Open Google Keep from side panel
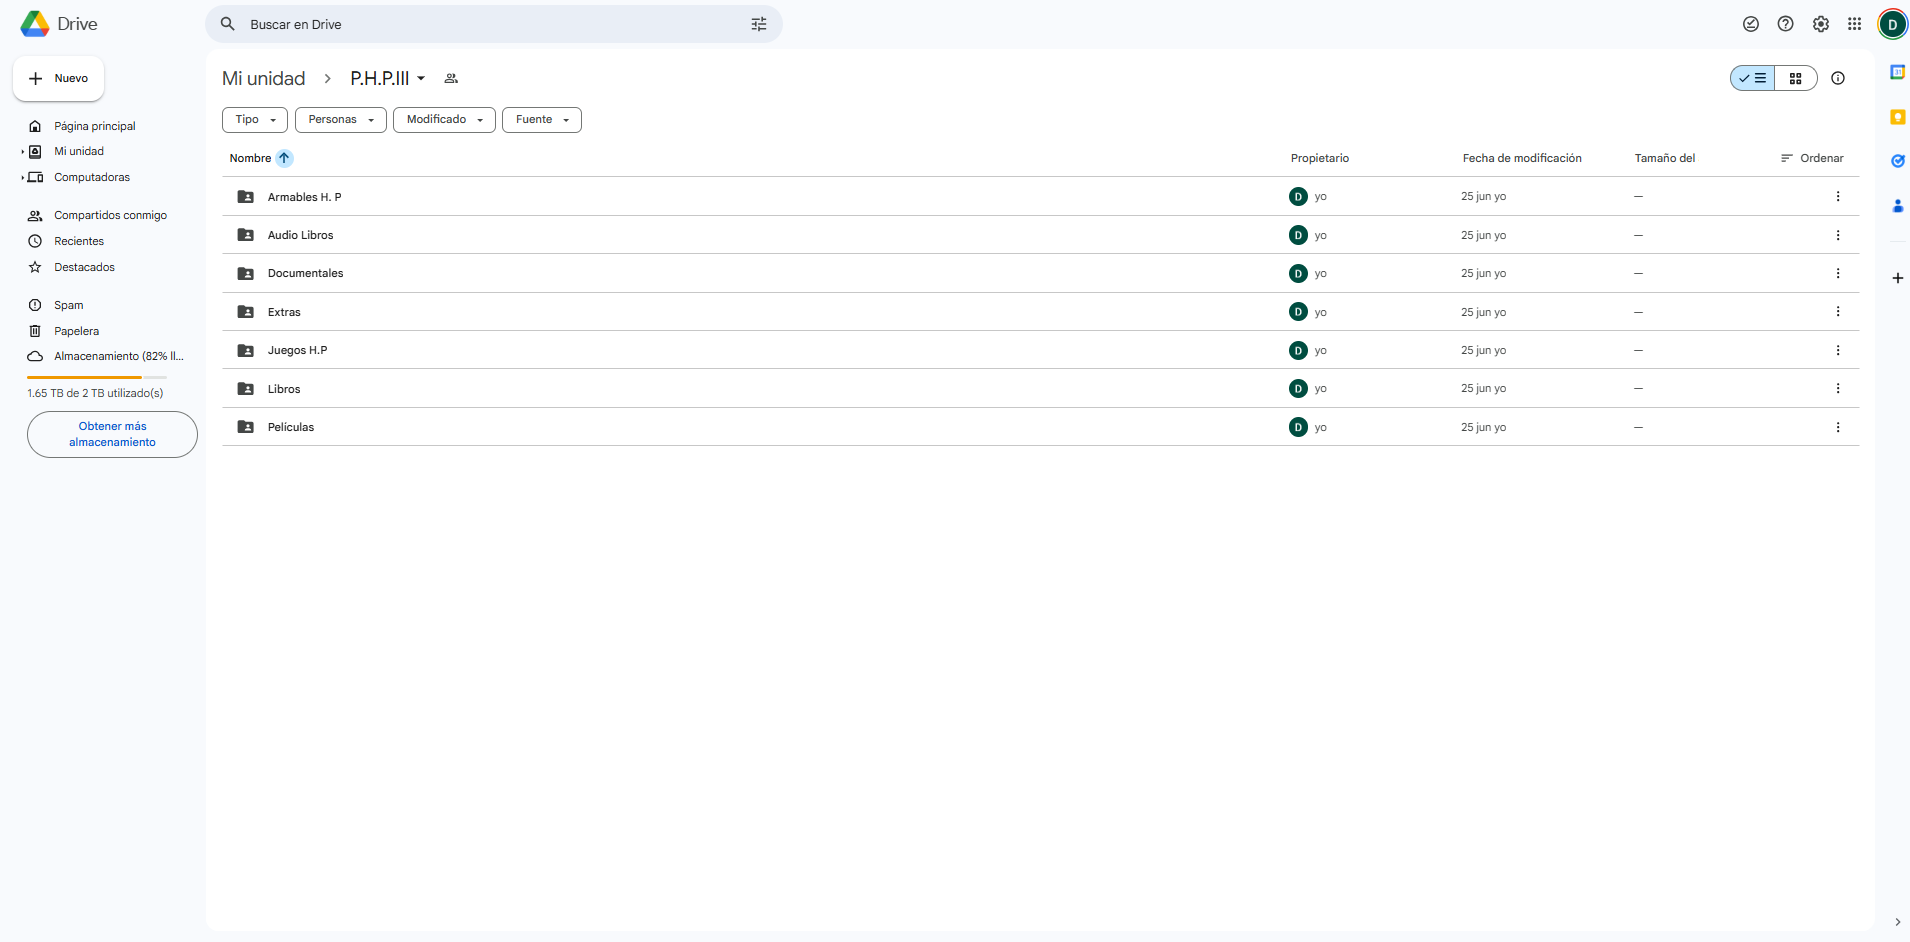The height and width of the screenshot is (942, 1910). tap(1897, 117)
